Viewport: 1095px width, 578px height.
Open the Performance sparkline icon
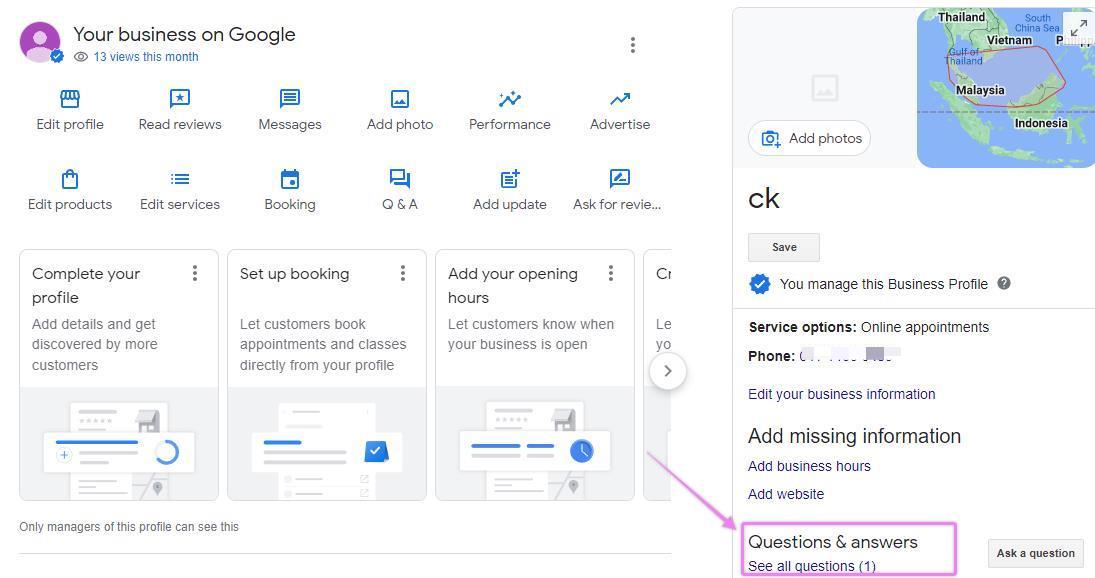coord(510,99)
